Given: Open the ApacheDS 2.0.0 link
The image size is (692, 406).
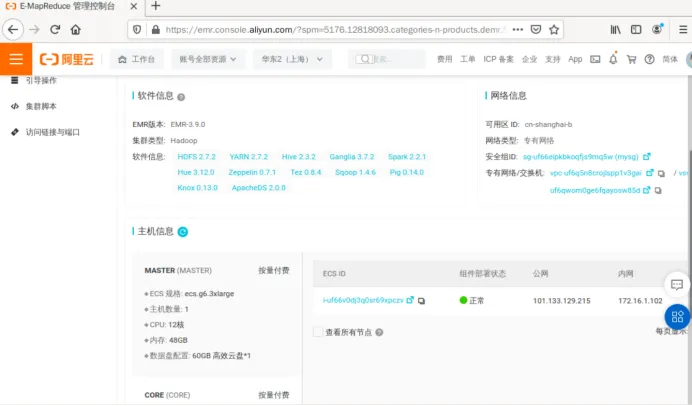Looking at the screenshot, I should coord(259,188).
